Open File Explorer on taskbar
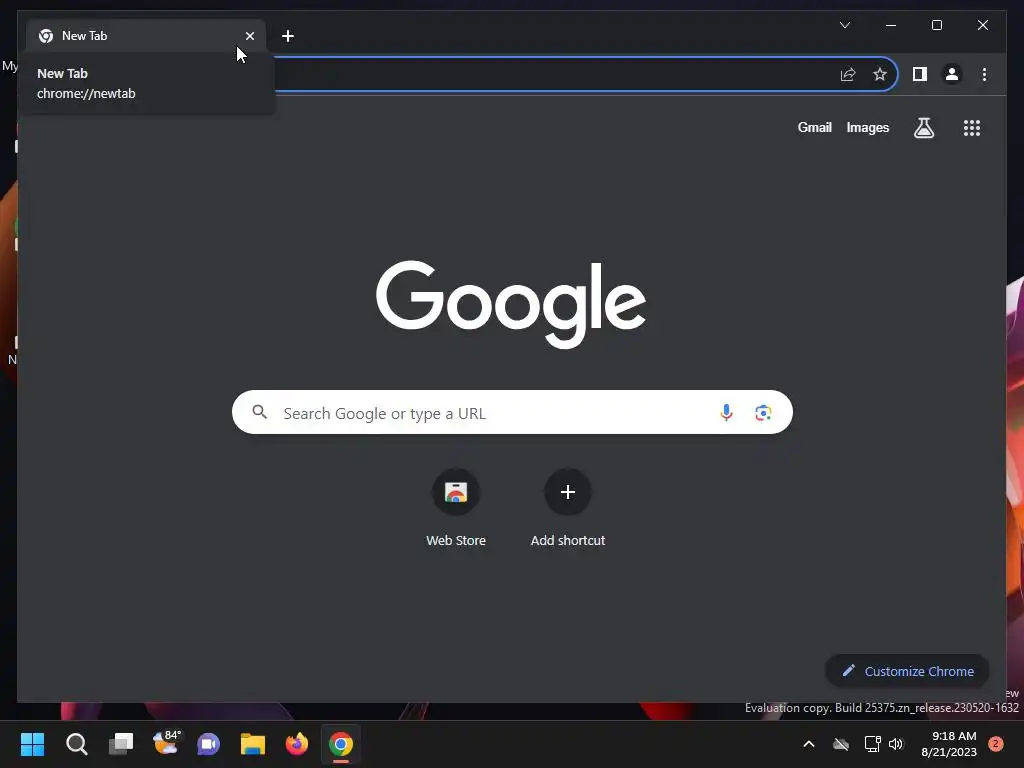Viewport: 1024px width, 768px height. [253, 744]
